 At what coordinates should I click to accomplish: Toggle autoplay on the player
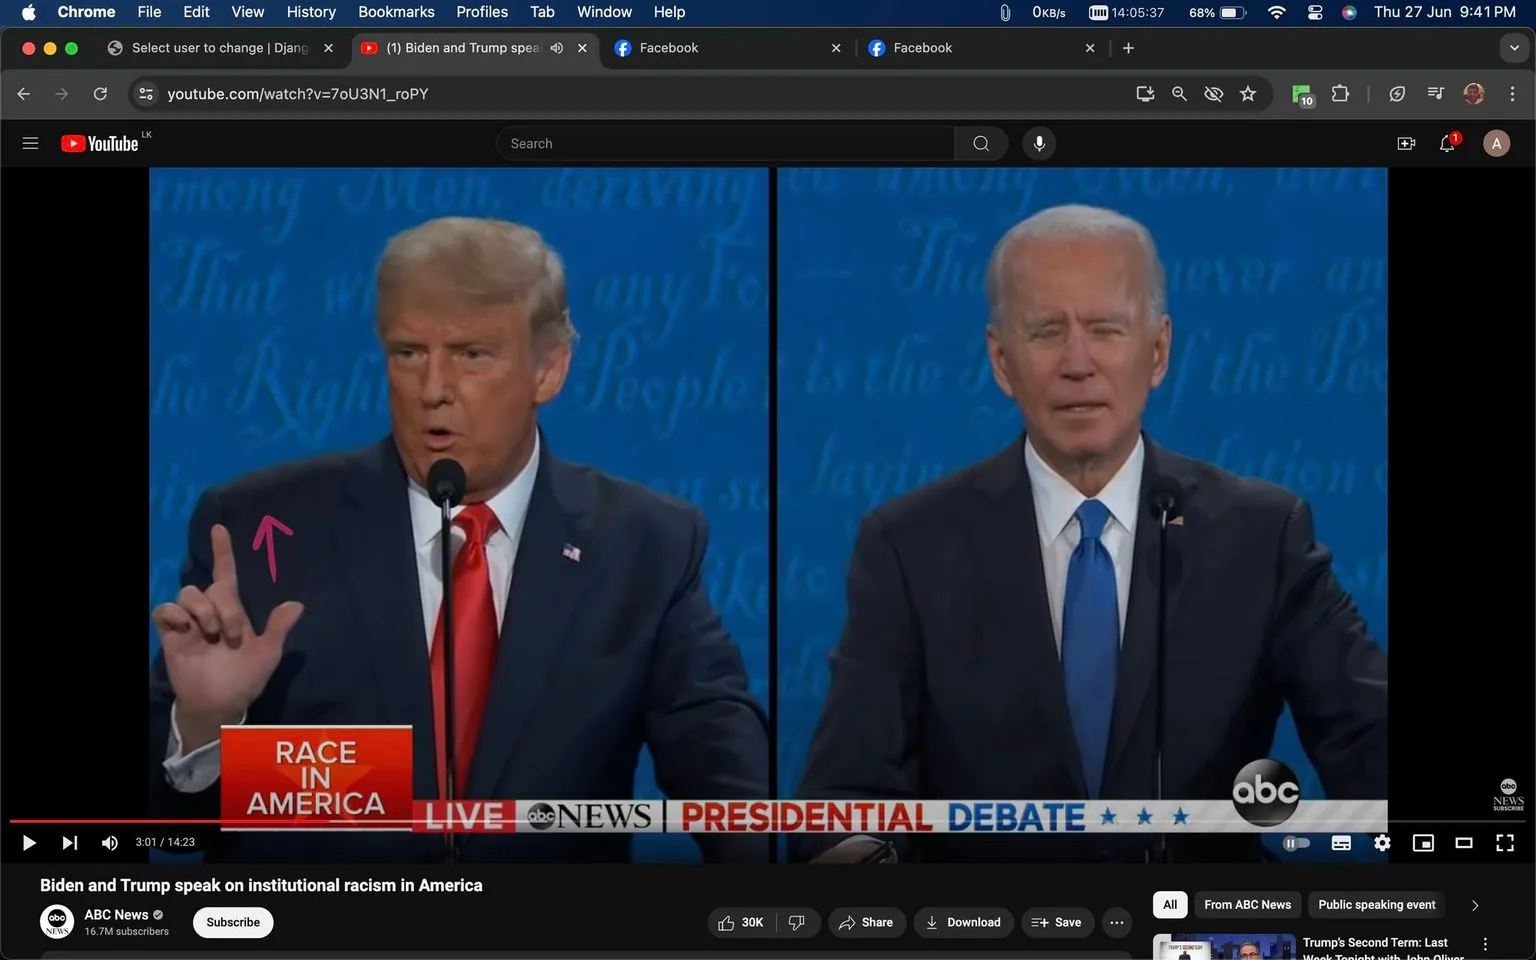tap(1296, 842)
